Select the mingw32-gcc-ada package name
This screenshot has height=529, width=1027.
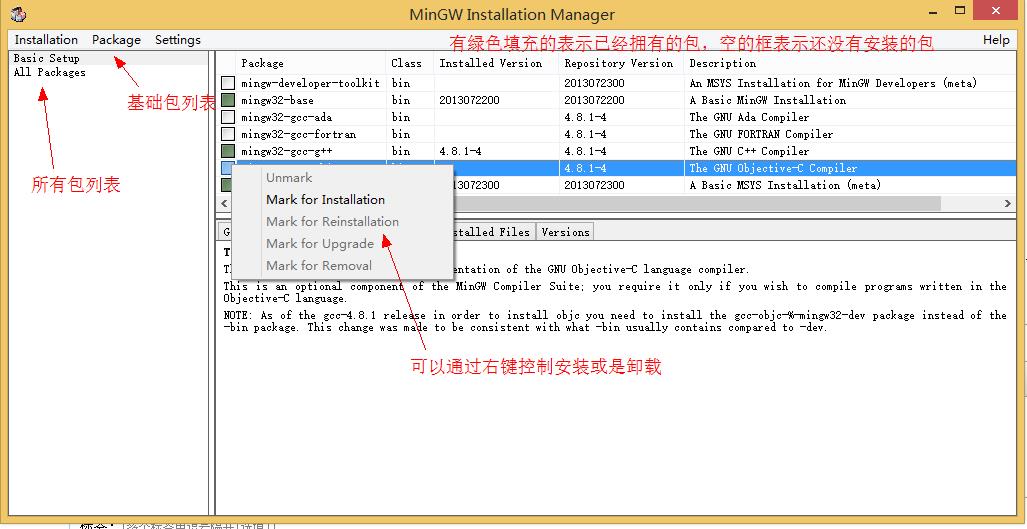[x=286, y=117]
